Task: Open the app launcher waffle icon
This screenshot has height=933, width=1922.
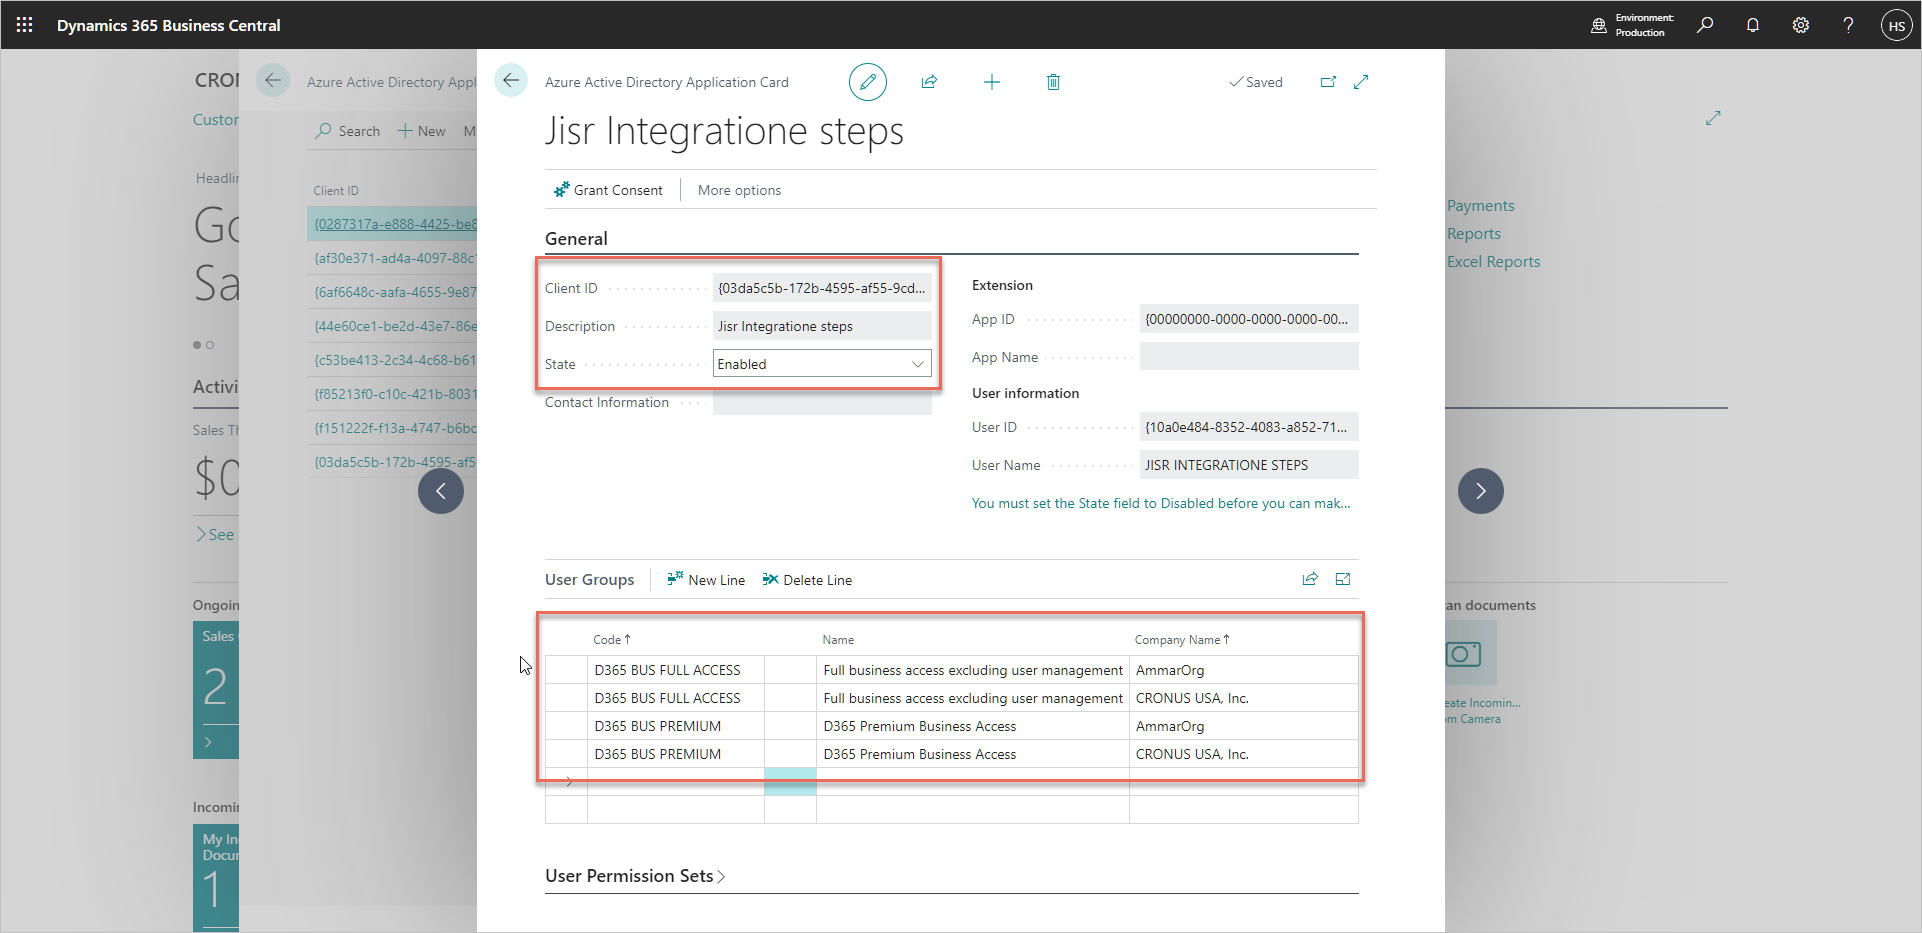Action: tap(25, 25)
